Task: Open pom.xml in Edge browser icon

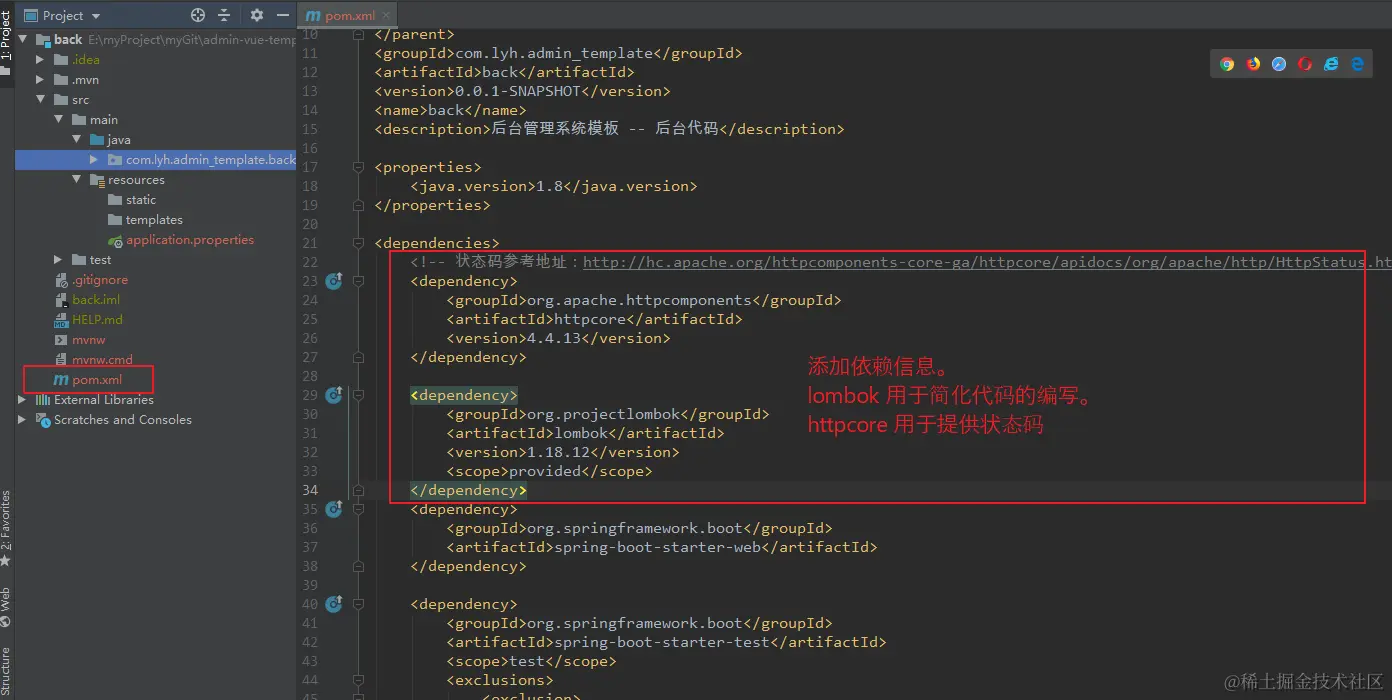Action: pyautogui.click(x=1357, y=64)
